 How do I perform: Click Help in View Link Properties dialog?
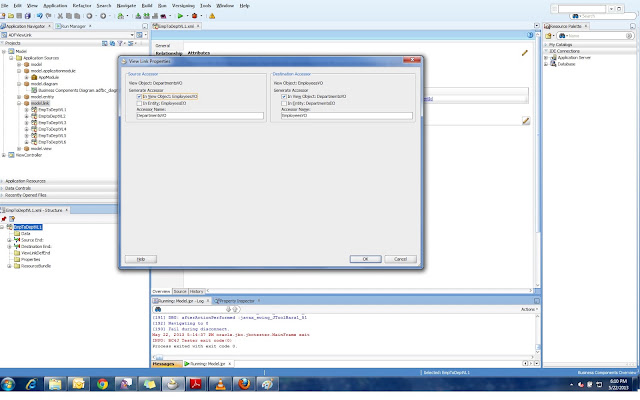point(141,259)
